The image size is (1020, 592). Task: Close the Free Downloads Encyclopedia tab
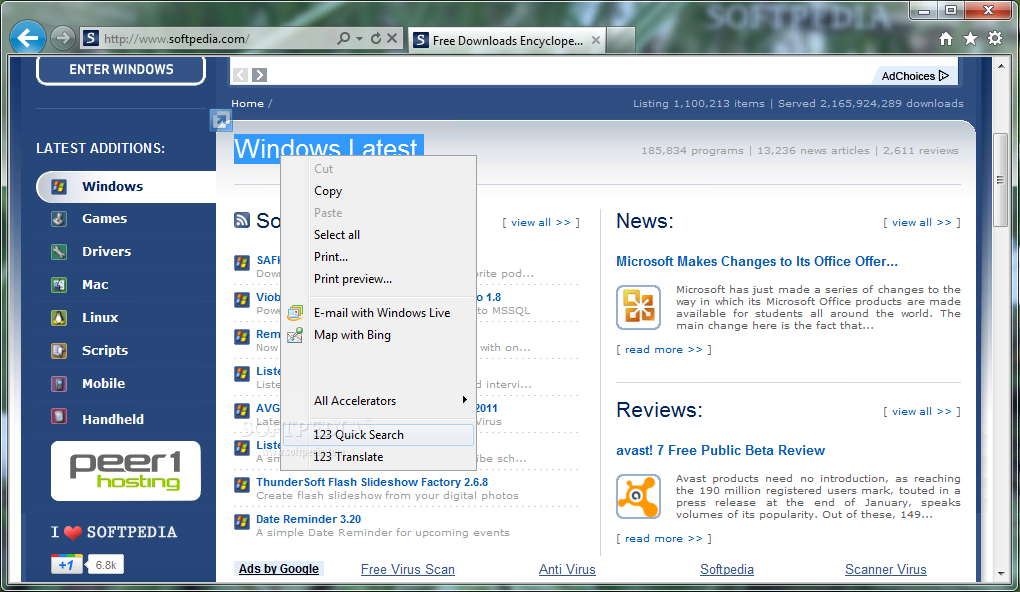tap(595, 40)
